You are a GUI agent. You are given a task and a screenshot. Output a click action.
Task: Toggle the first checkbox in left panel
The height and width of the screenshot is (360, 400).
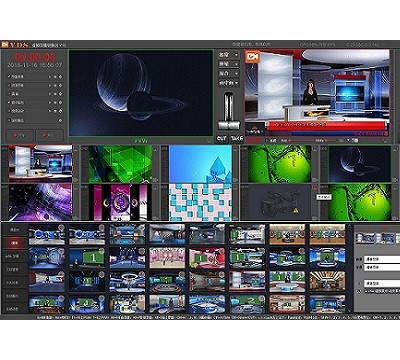(9, 76)
